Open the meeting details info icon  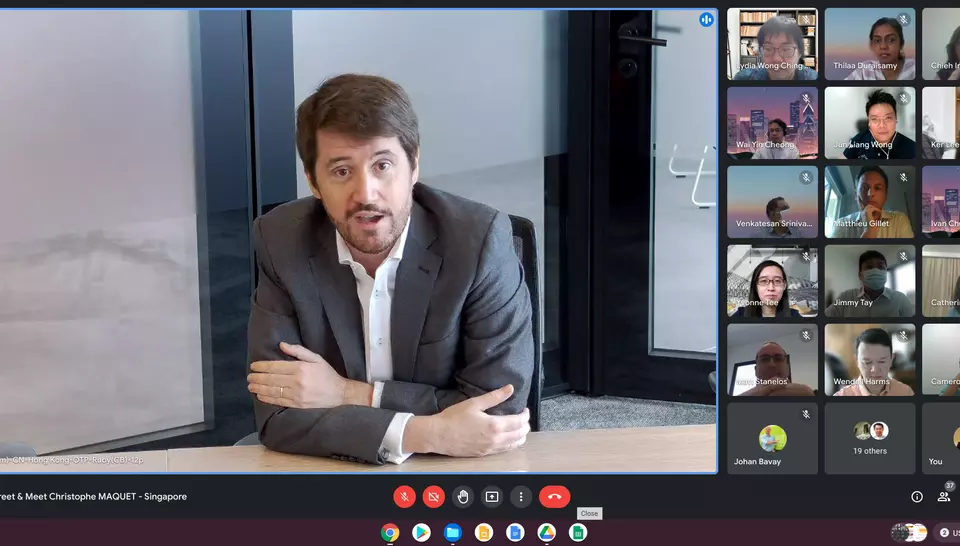[916, 496]
